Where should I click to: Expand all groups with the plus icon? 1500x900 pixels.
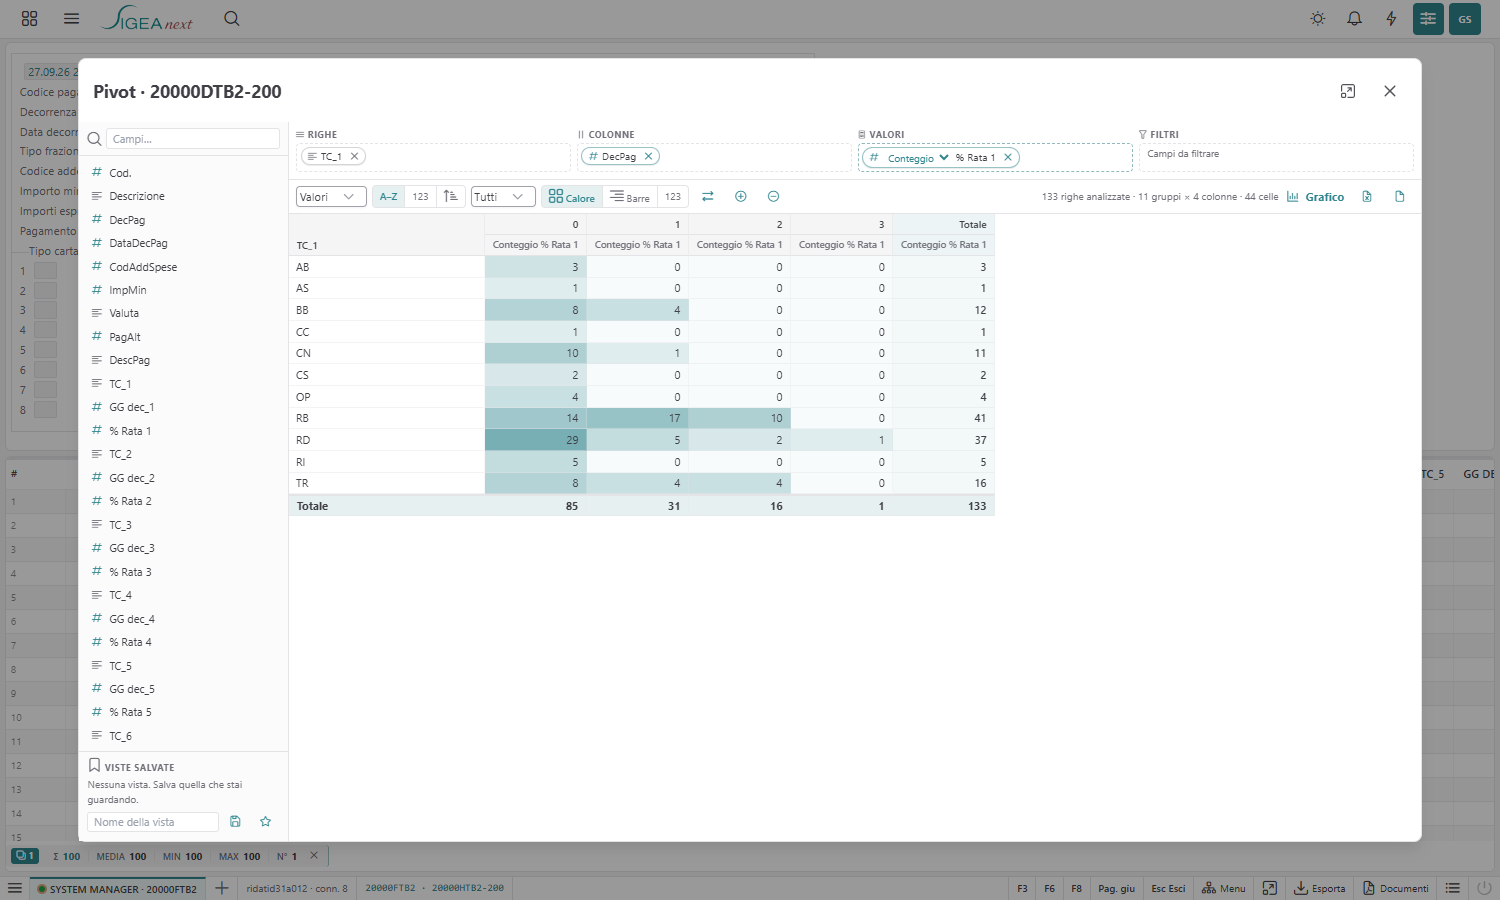click(741, 197)
